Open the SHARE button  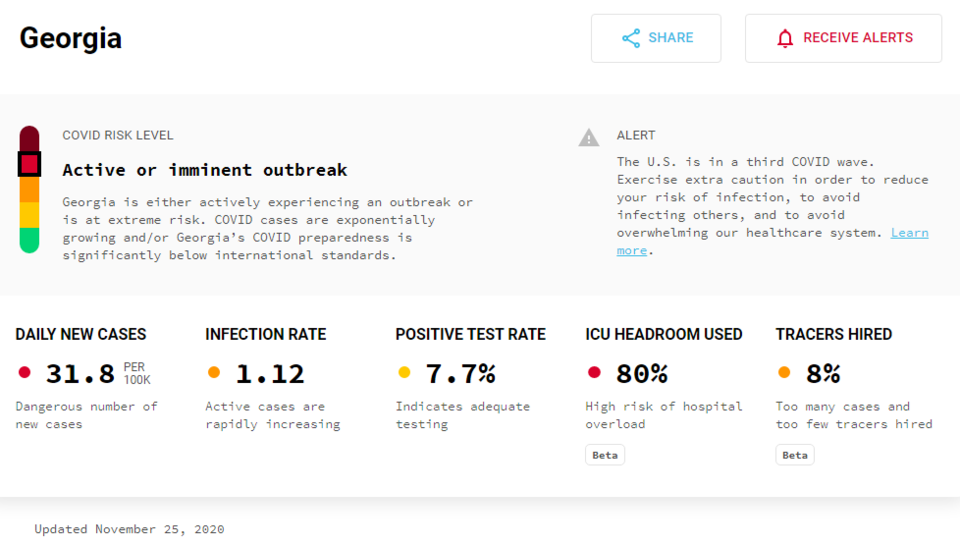pyautogui.click(x=656, y=38)
